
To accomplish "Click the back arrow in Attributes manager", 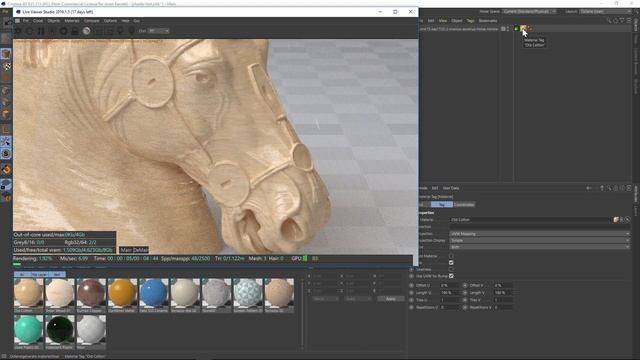I will tap(589, 188).
